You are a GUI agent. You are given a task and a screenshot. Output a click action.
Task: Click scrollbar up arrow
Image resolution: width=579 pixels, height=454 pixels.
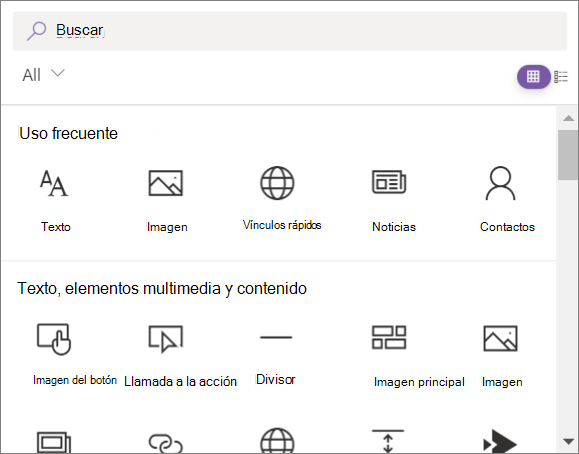(568, 118)
